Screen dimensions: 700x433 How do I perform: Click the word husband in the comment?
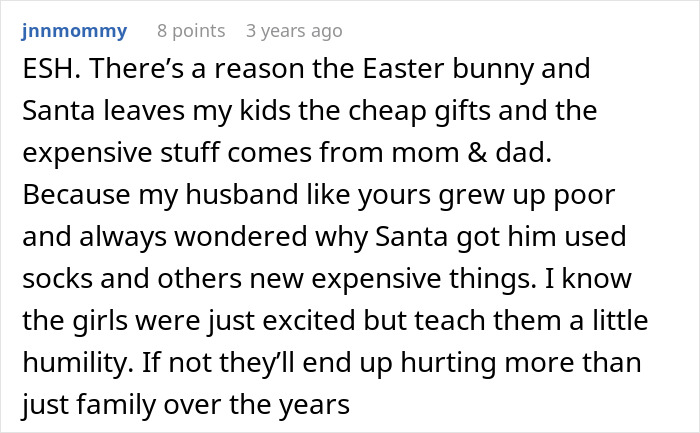pyautogui.click(x=242, y=195)
